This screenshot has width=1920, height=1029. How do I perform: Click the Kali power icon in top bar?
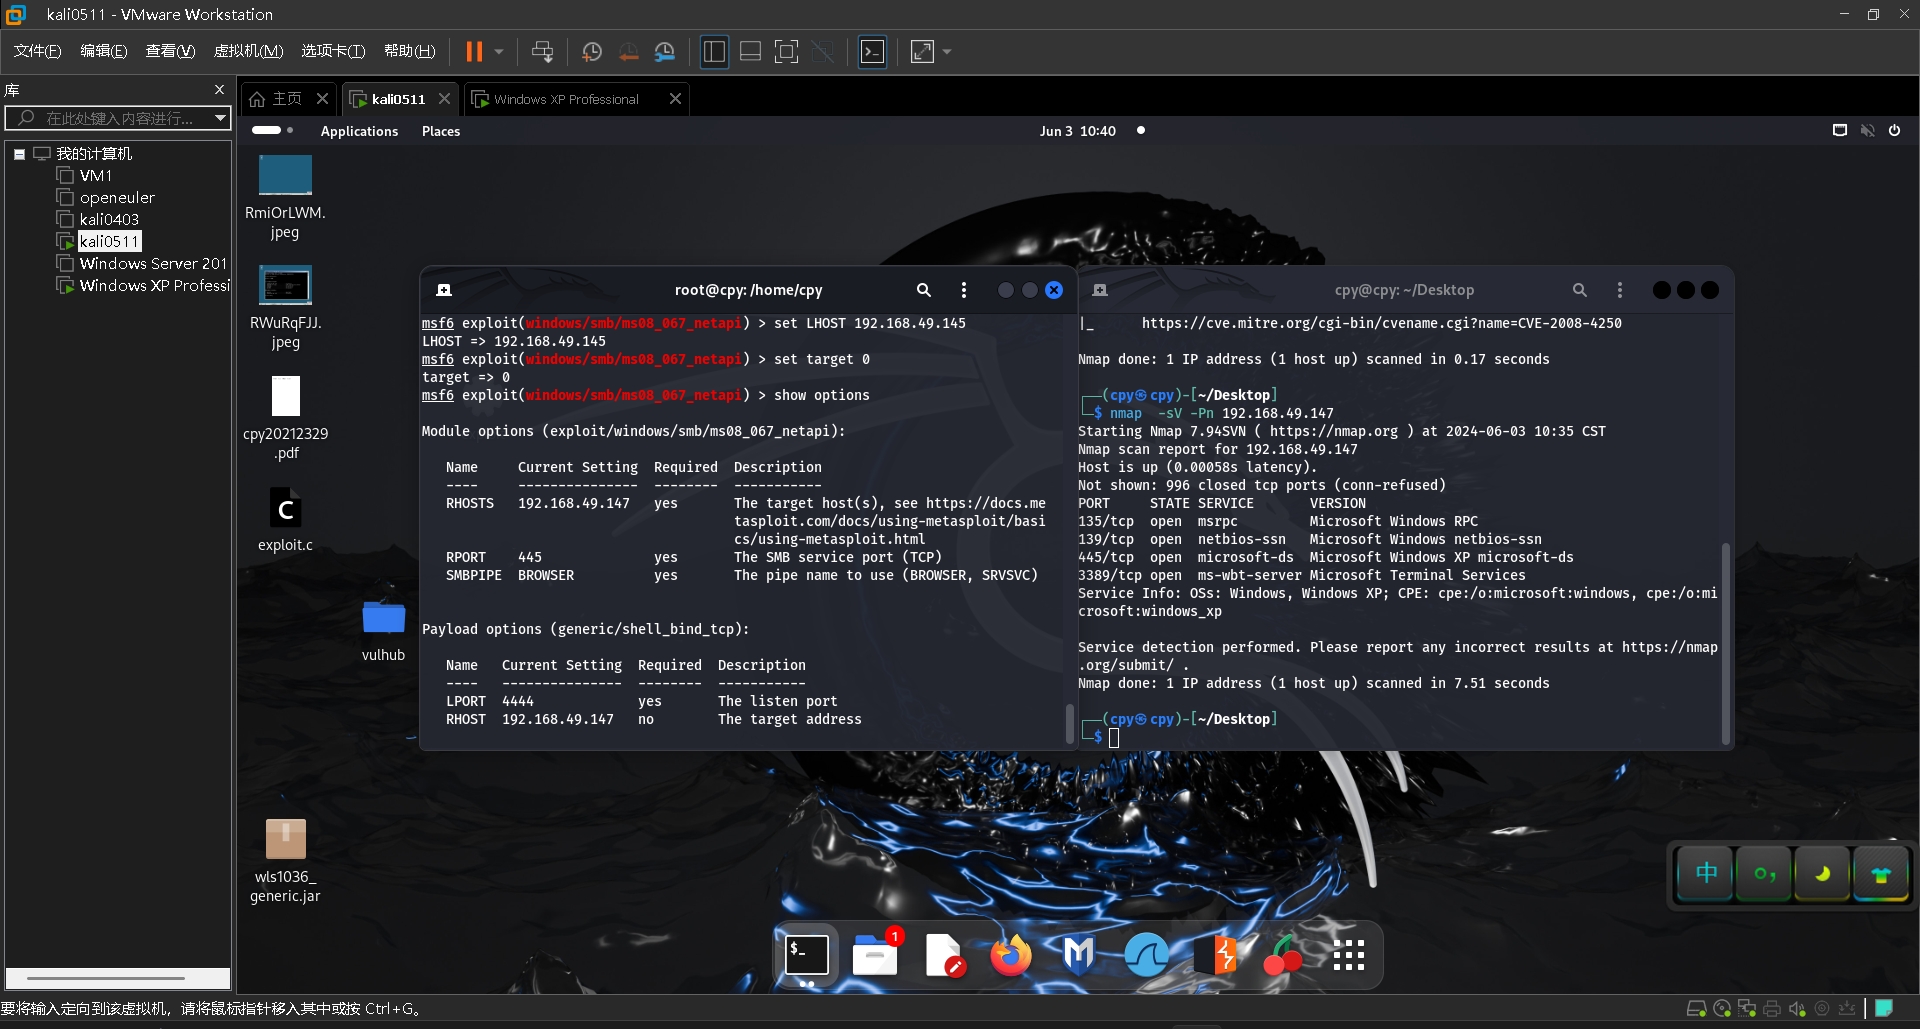pyautogui.click(x=1894, y=130)
